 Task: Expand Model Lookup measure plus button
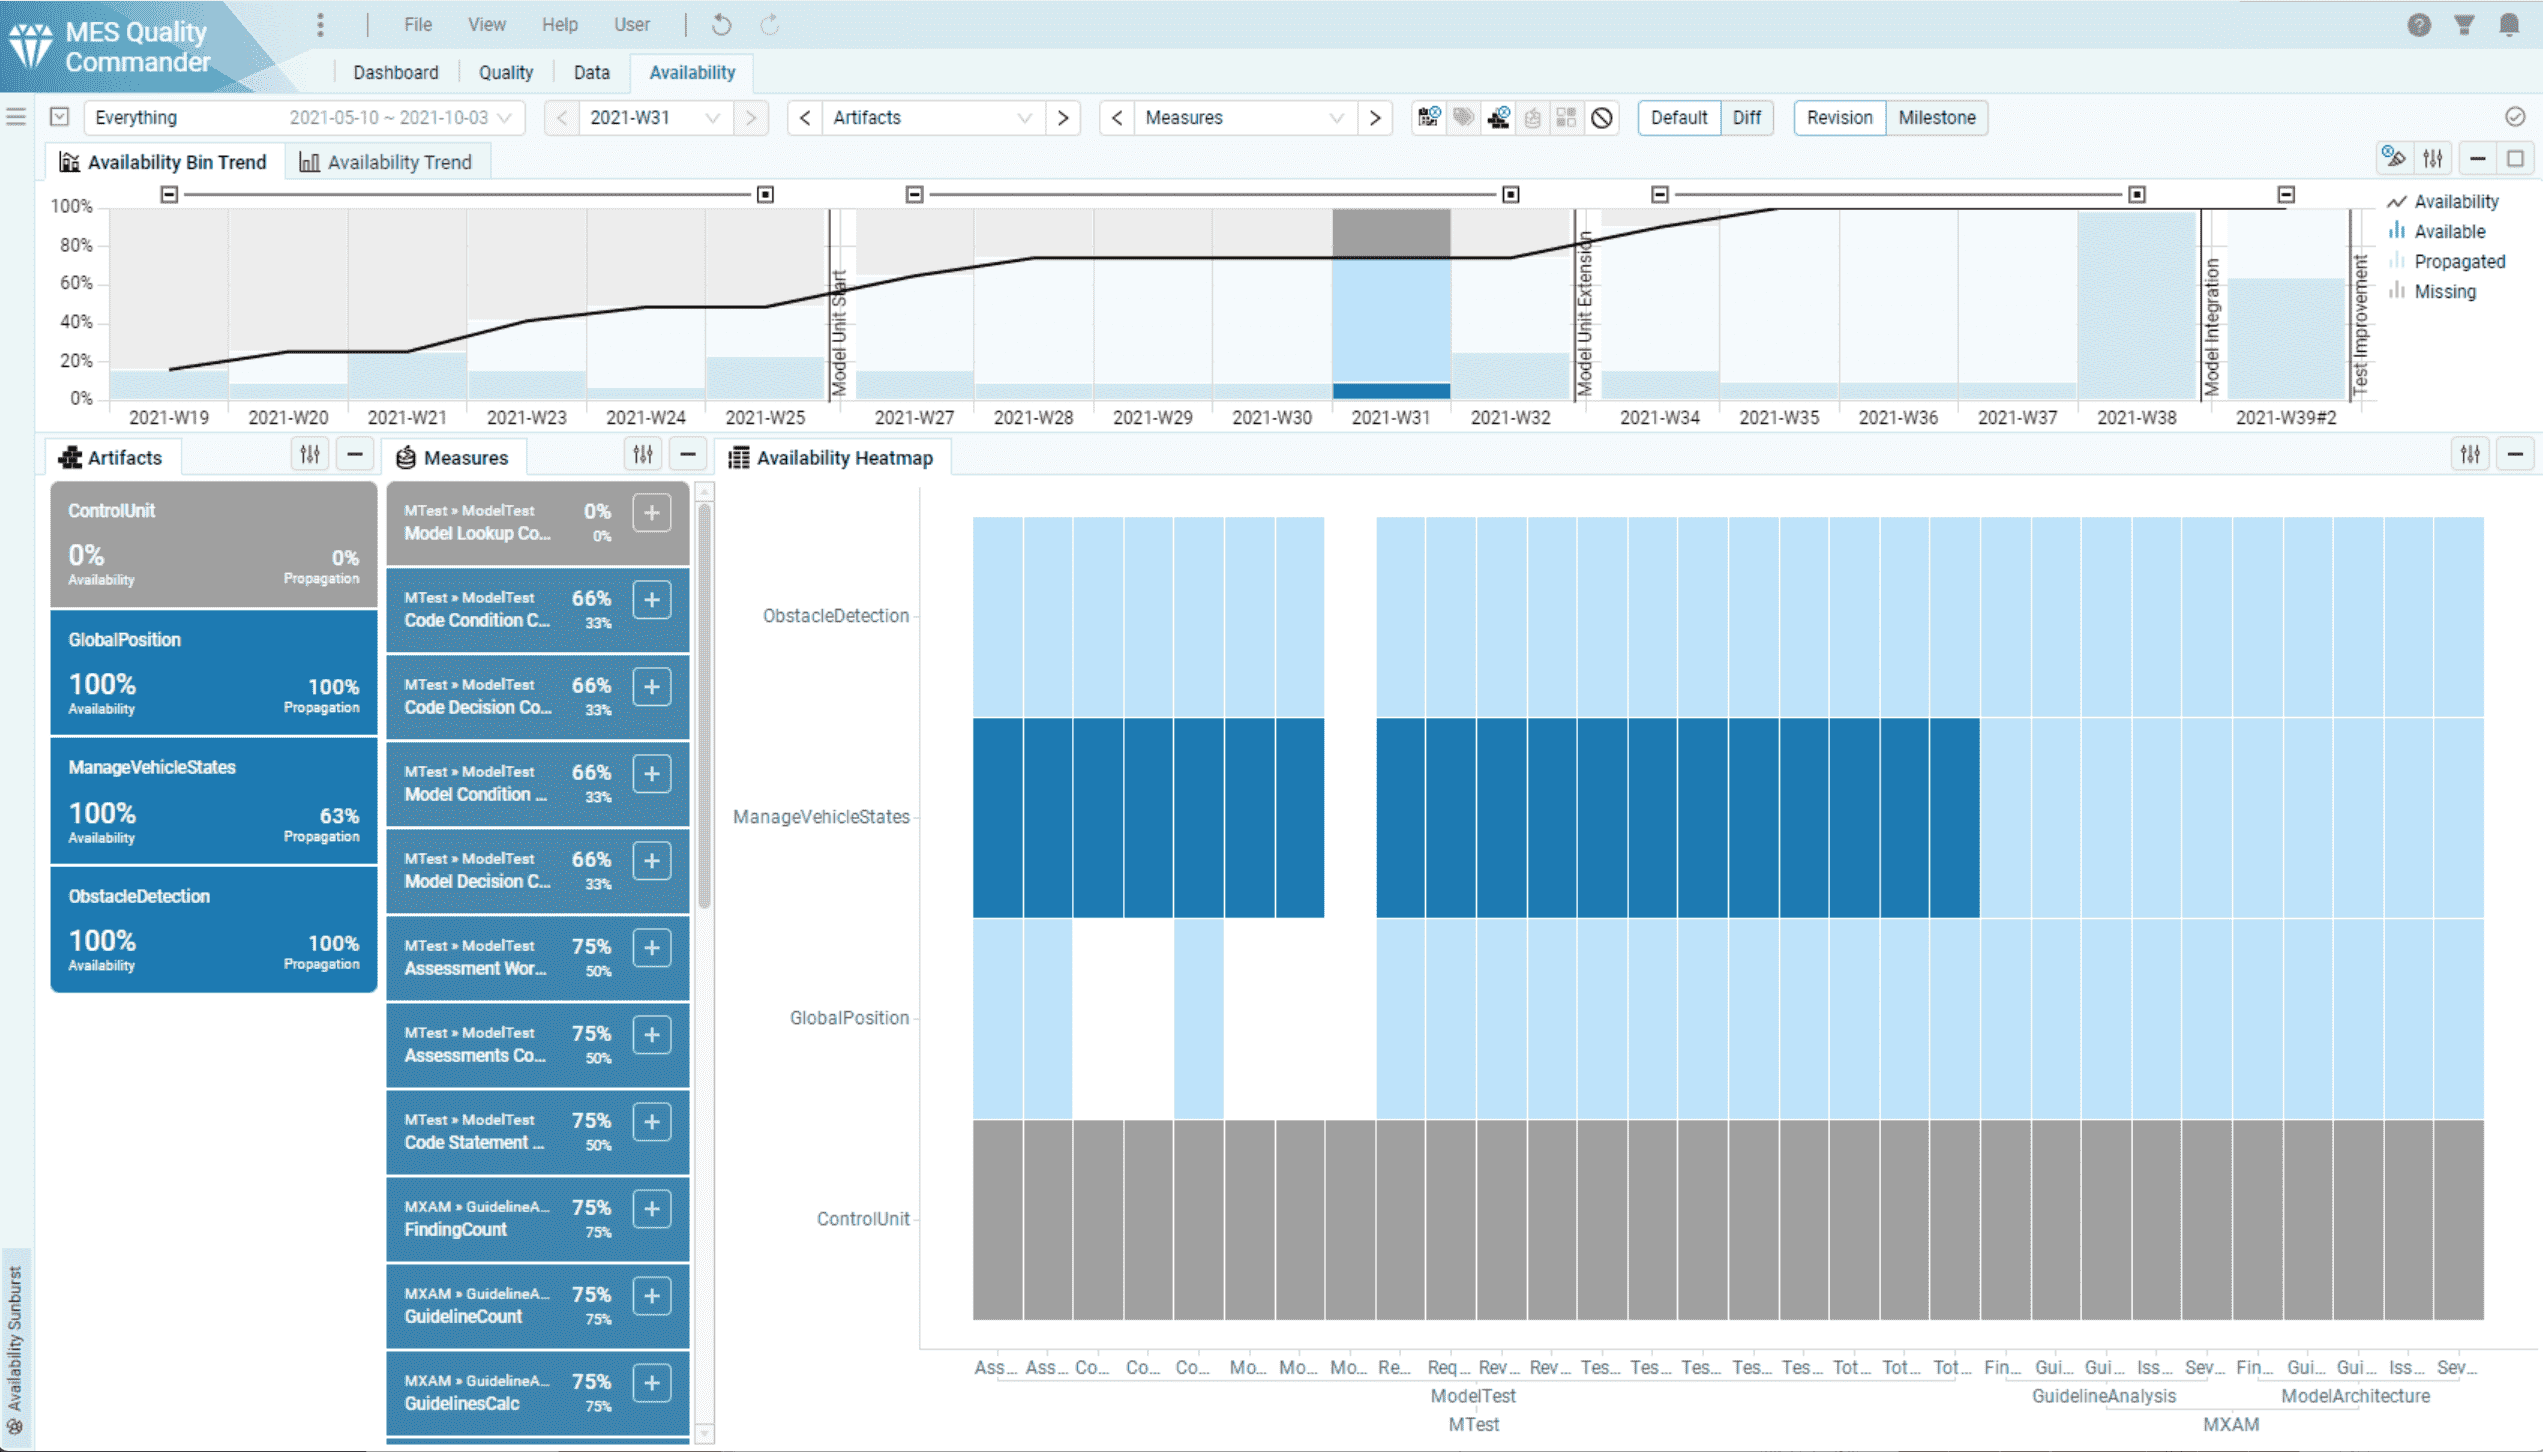(x=652, y=513)
